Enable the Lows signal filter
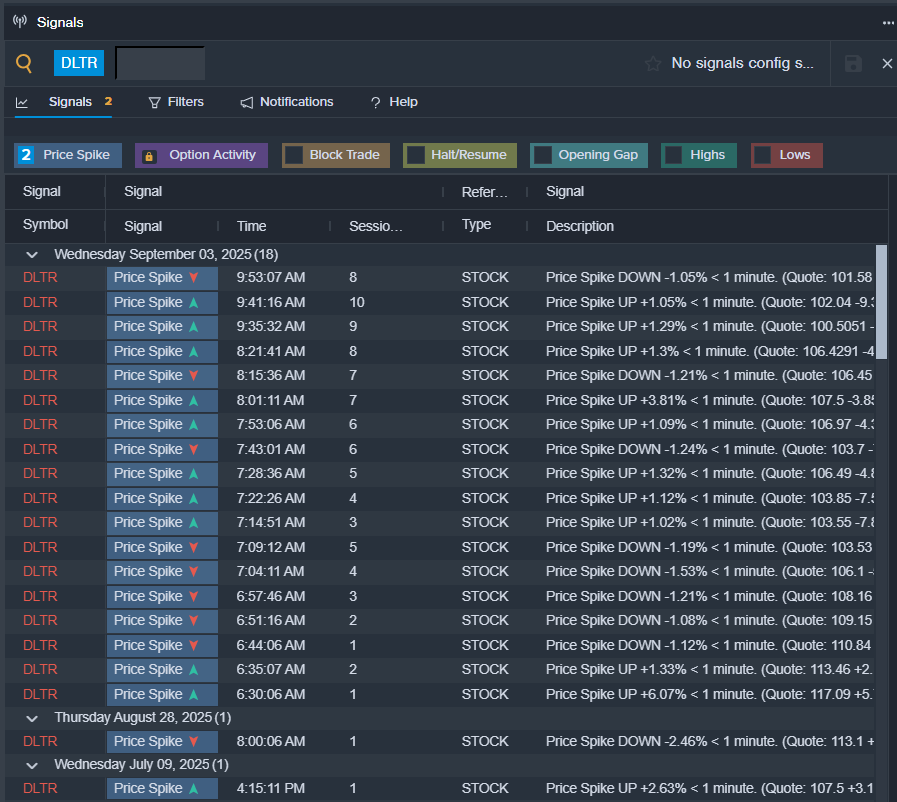Viewport: 897px width, 802px height. coord(787,155)
